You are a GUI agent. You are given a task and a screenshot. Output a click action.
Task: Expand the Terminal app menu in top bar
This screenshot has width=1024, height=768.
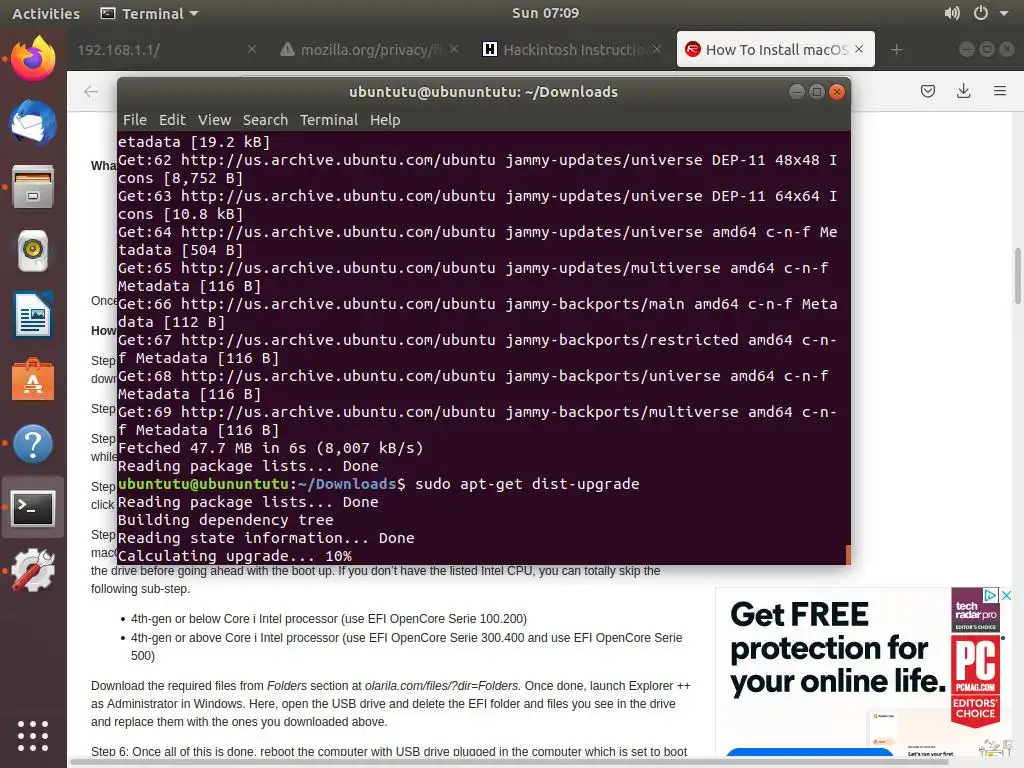(149, 13)
